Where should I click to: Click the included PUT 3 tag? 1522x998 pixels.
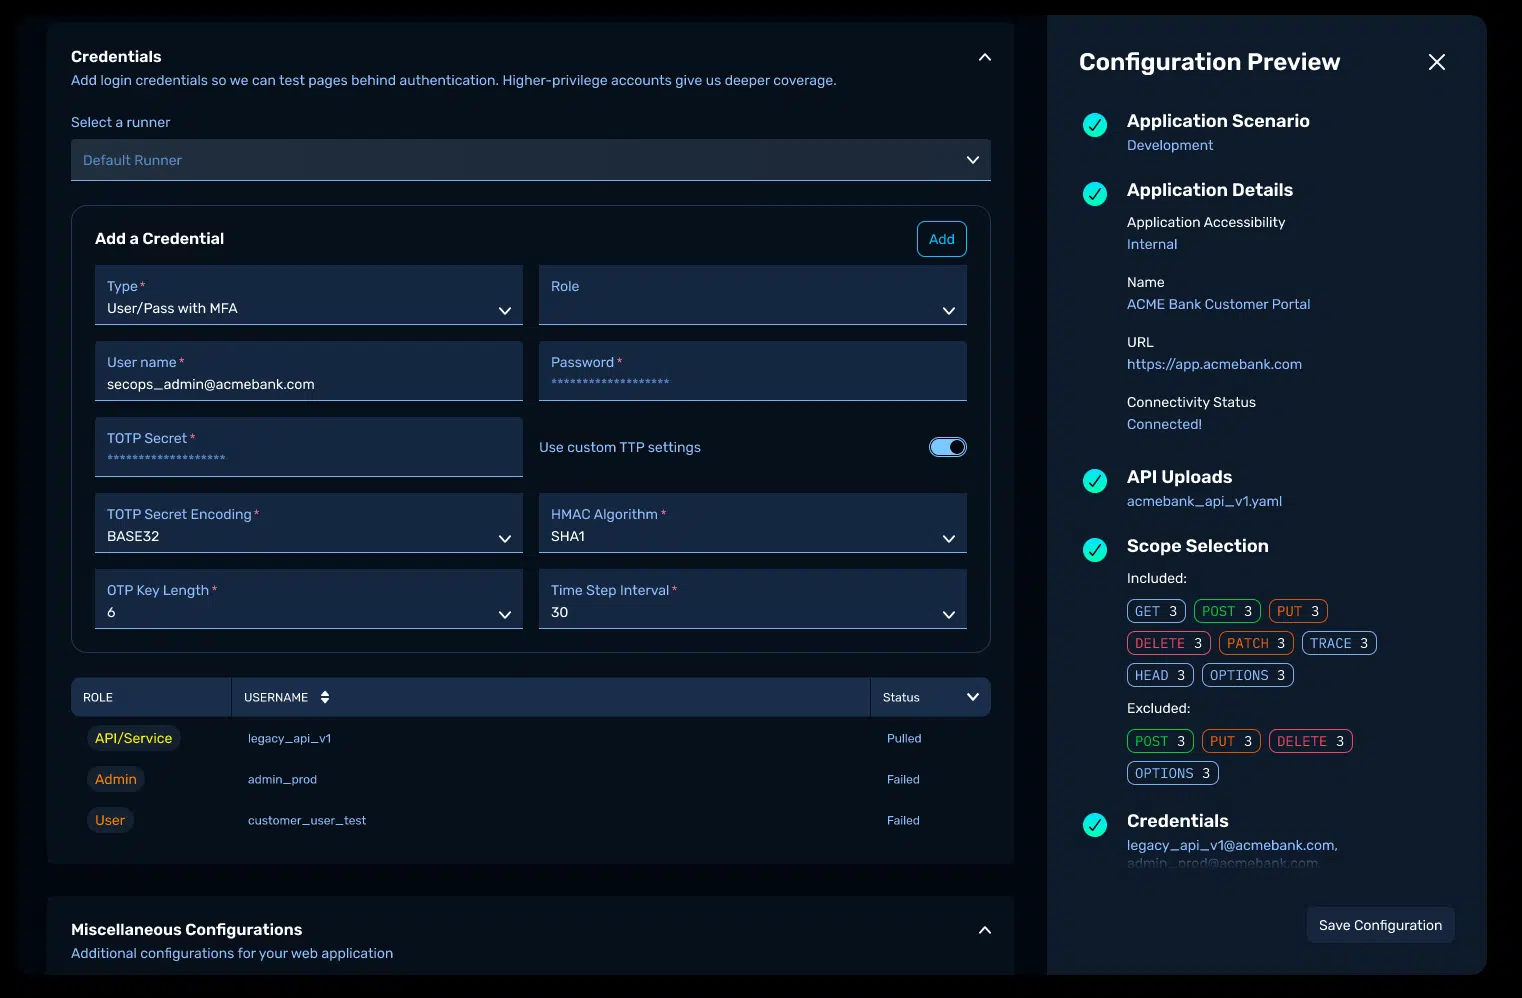[x=1298, y=611]
